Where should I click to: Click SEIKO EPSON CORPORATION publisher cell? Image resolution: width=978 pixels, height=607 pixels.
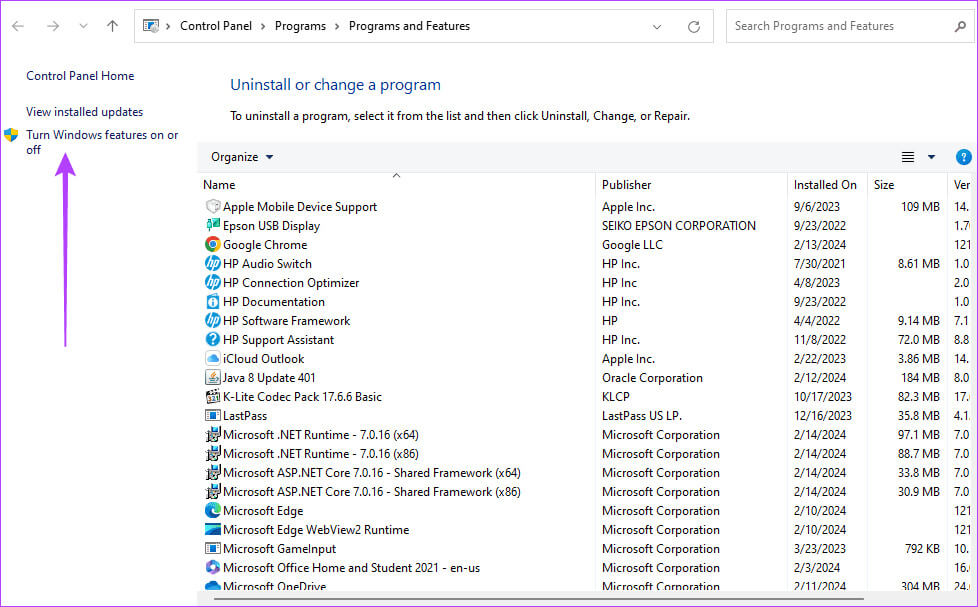679,226
